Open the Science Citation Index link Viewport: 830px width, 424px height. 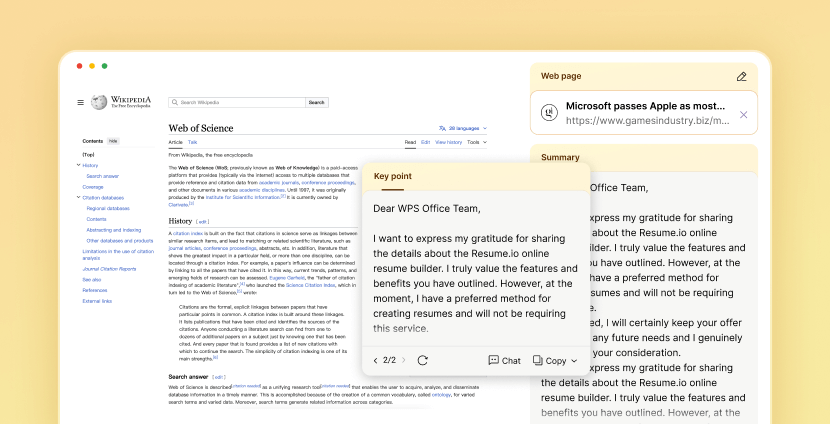coord(310,285)
